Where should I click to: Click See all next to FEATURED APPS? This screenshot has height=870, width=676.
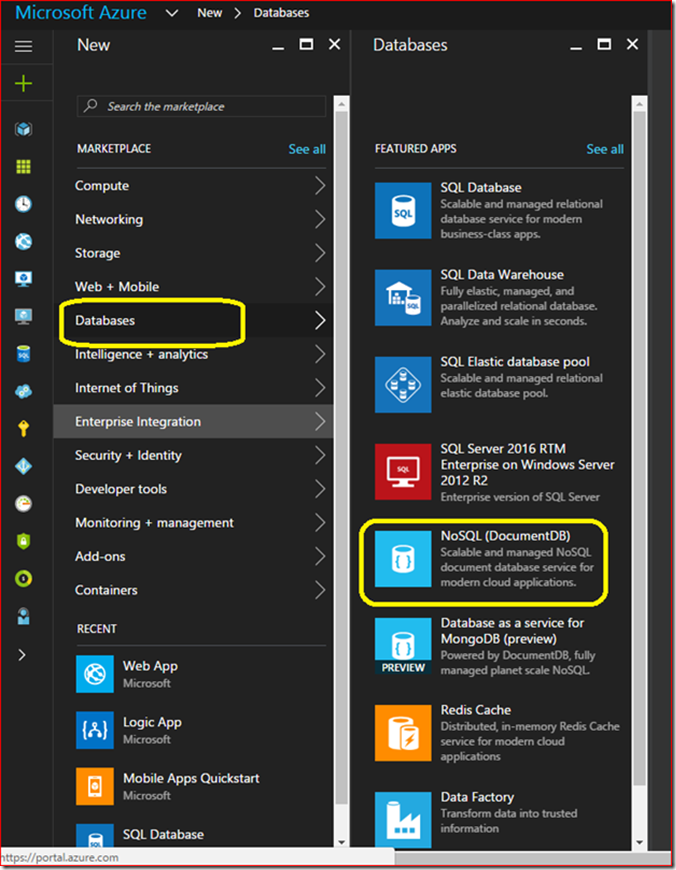point(605,149)
